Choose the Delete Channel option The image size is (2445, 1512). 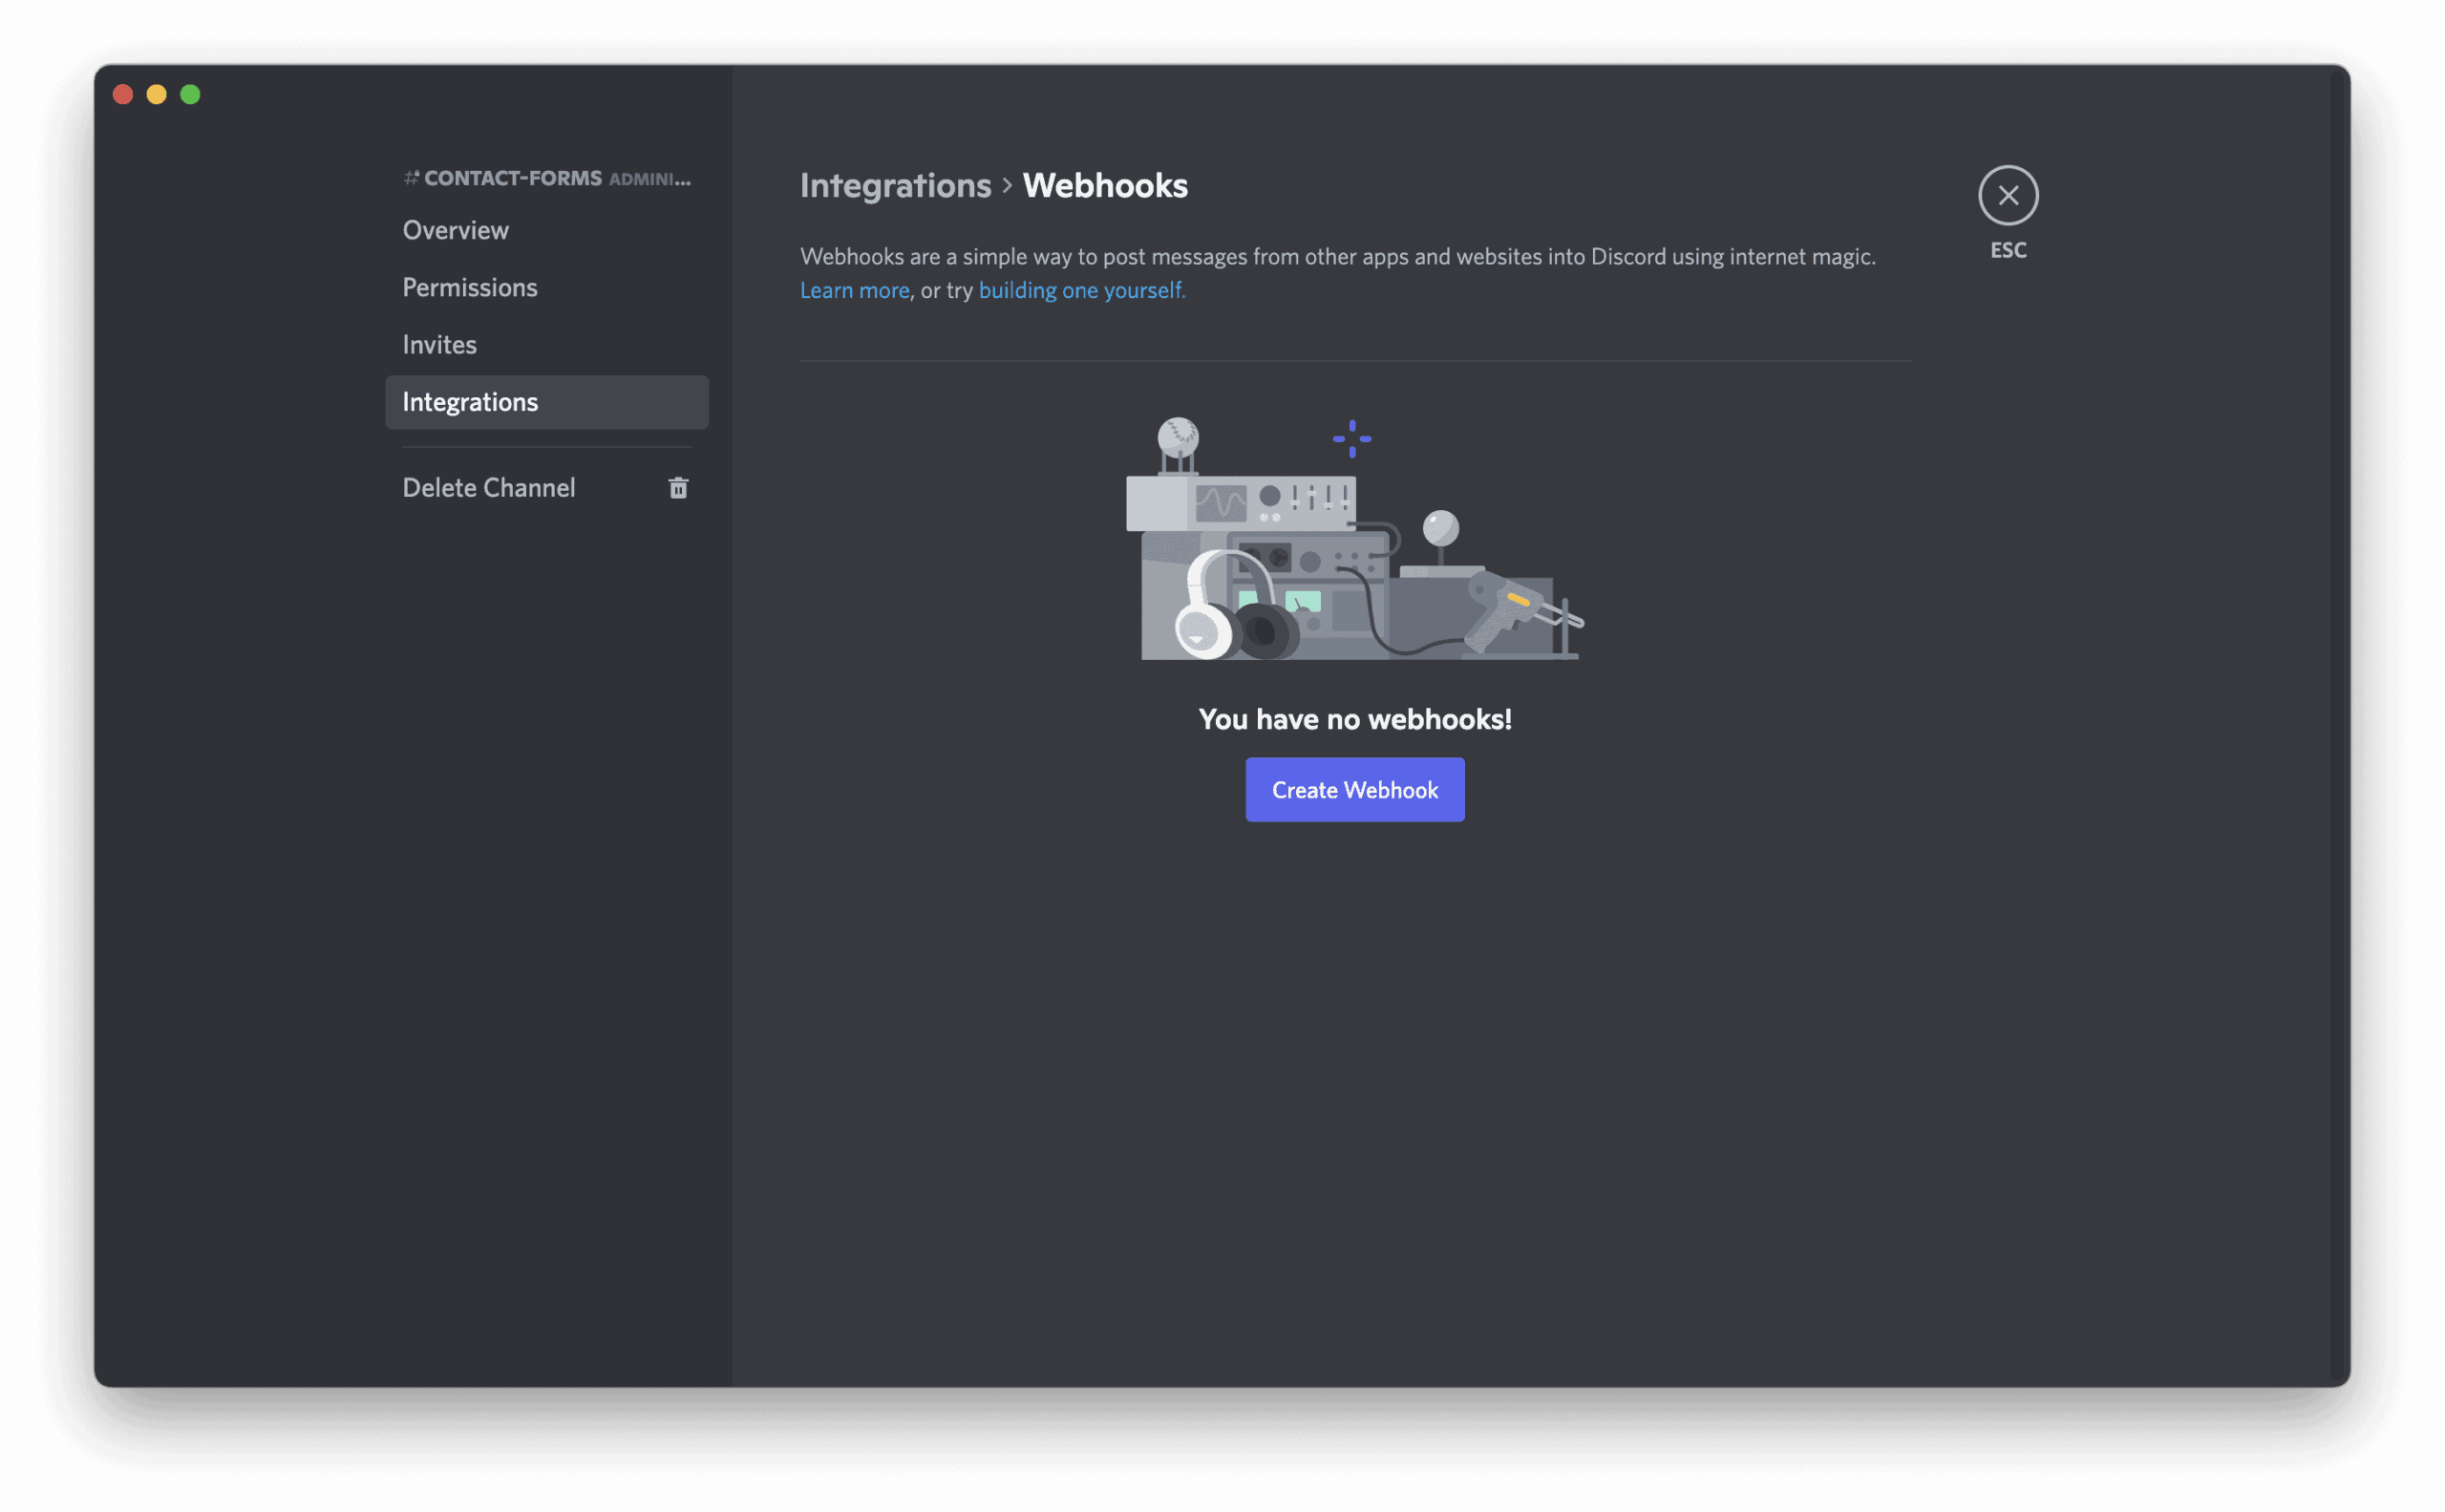tap(488, 488)
